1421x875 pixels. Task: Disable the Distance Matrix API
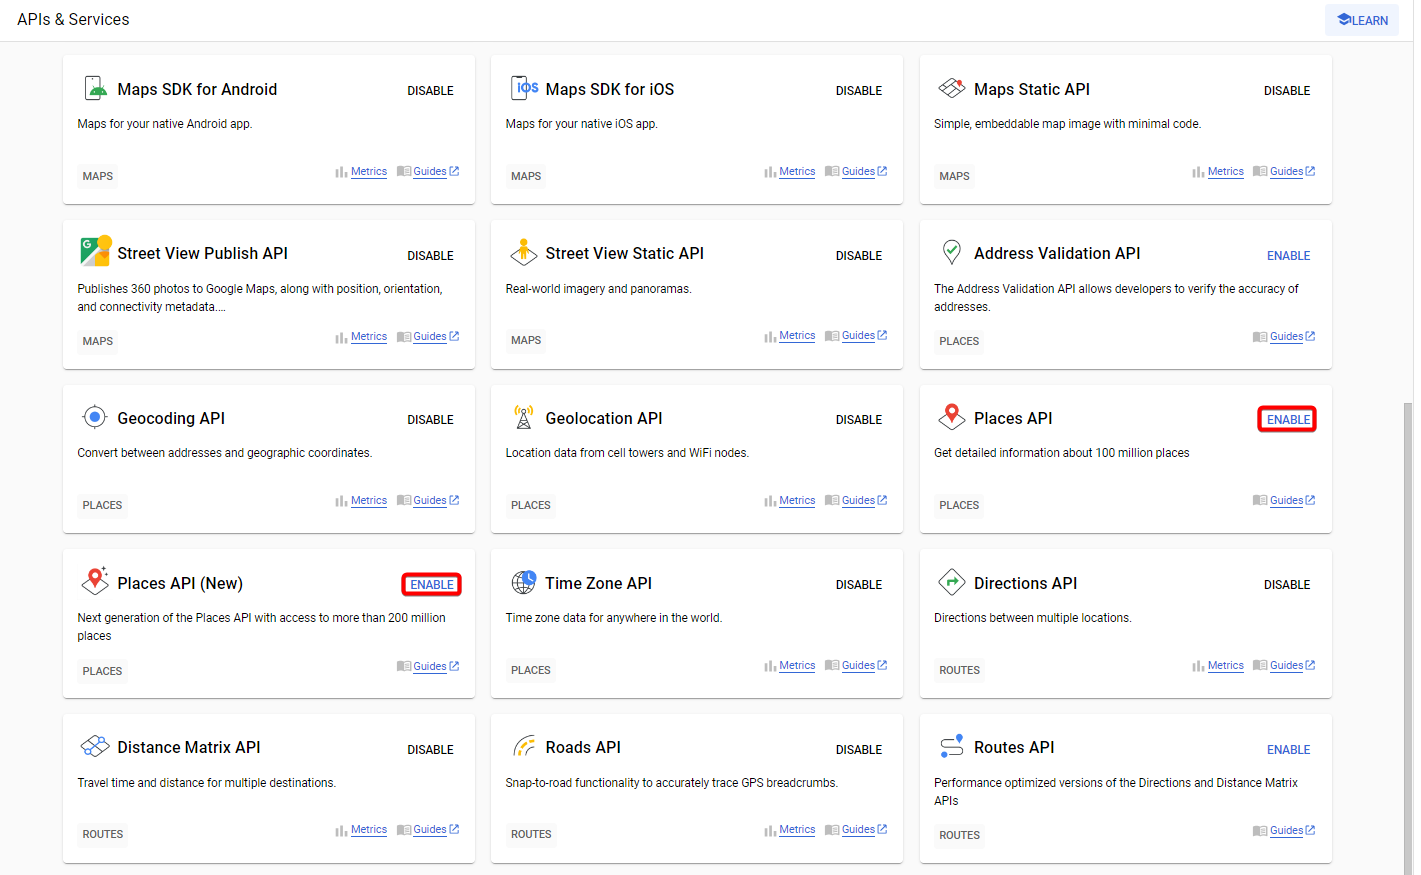(430, 750)
